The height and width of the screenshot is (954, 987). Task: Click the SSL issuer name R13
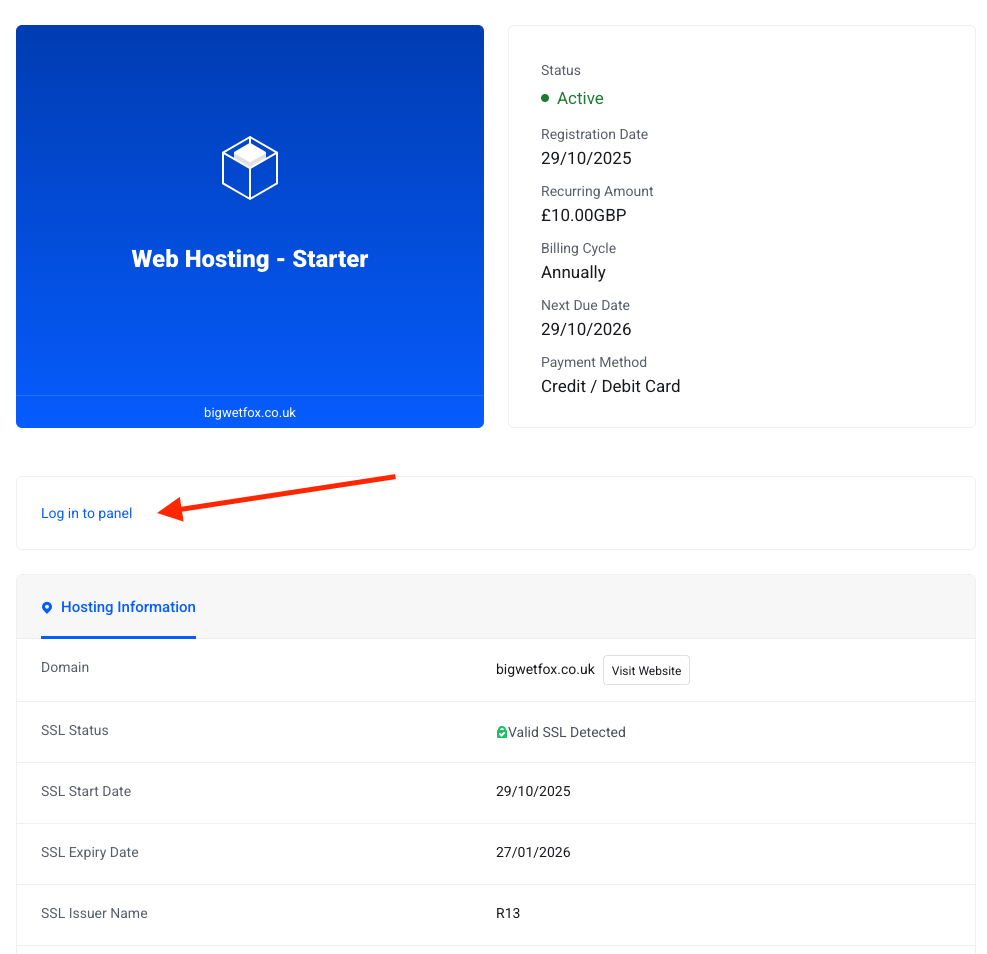point(508,913)
